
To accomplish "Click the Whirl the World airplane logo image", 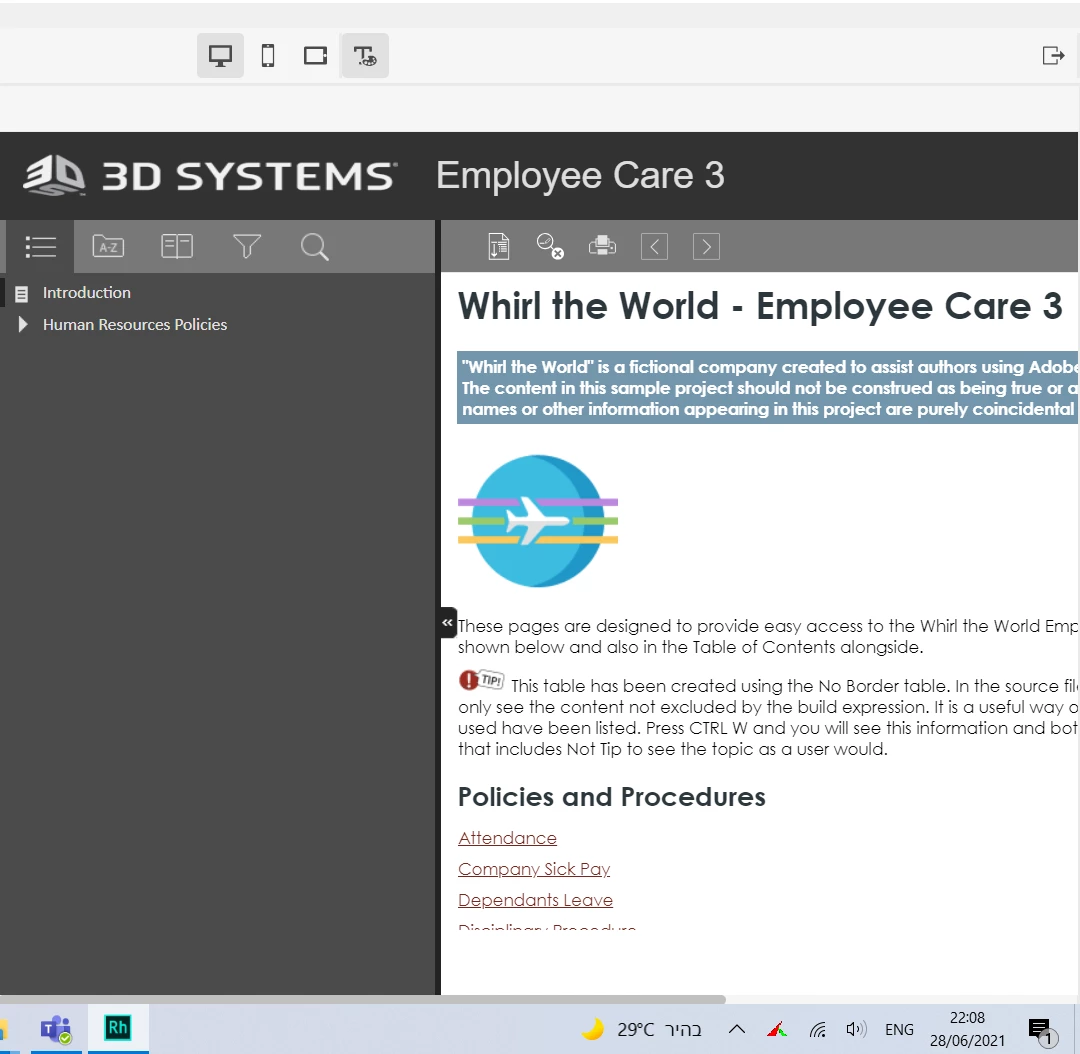I will tap(538, 521).
